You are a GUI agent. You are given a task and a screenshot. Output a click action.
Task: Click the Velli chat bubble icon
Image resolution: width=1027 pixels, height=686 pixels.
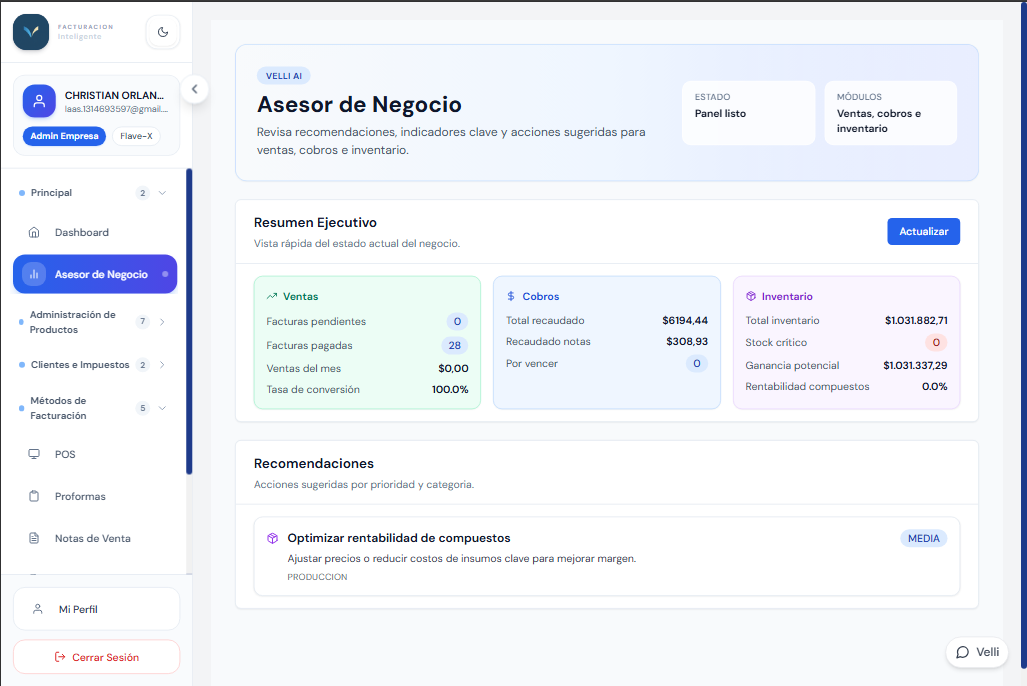(x=962, y=652)
